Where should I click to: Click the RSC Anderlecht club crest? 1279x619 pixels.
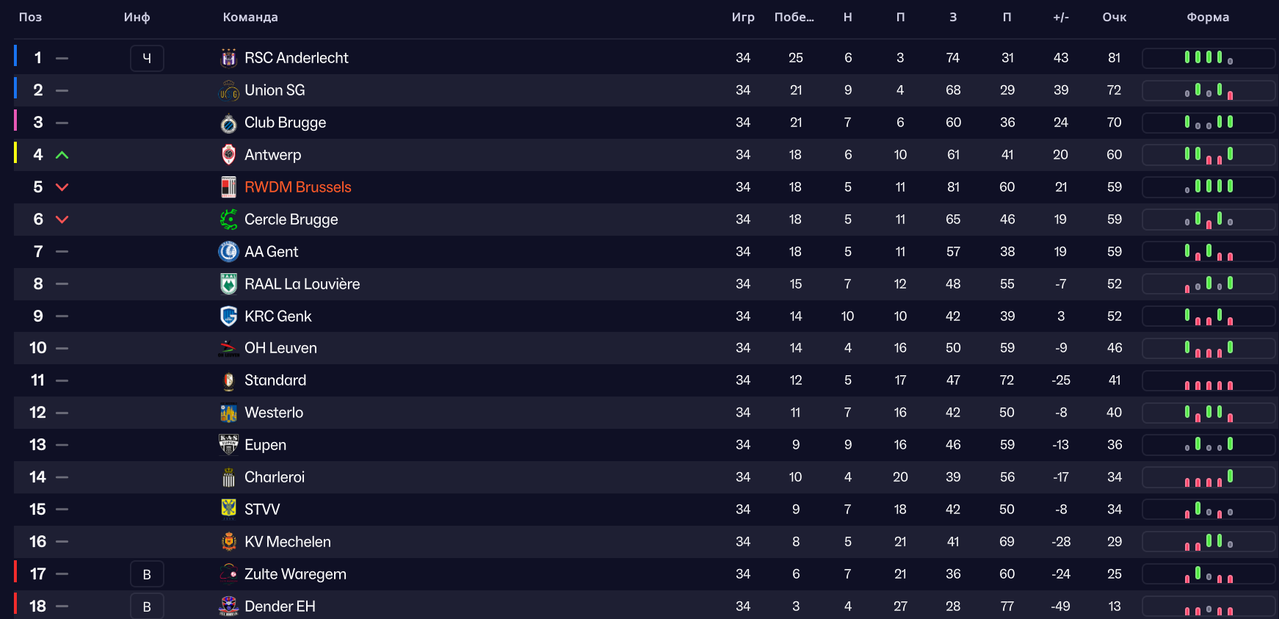(228, 58)
